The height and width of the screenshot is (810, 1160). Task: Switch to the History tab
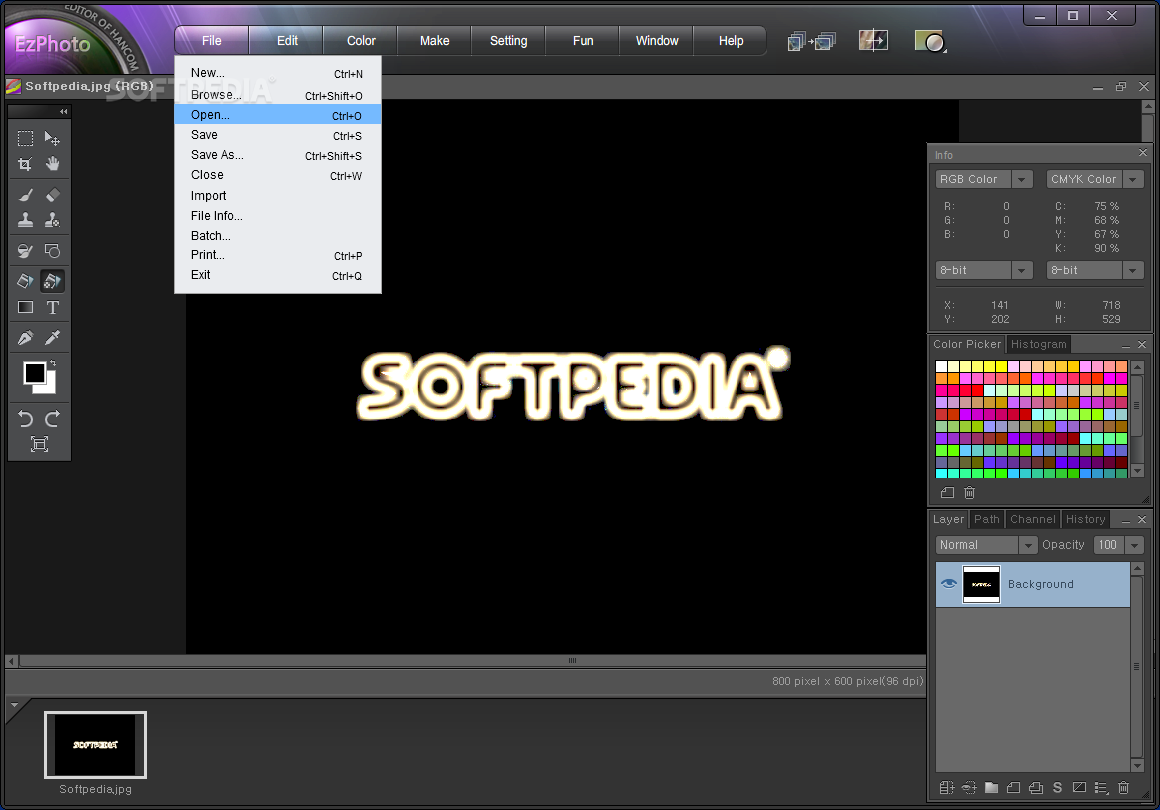pos(1085,519)
